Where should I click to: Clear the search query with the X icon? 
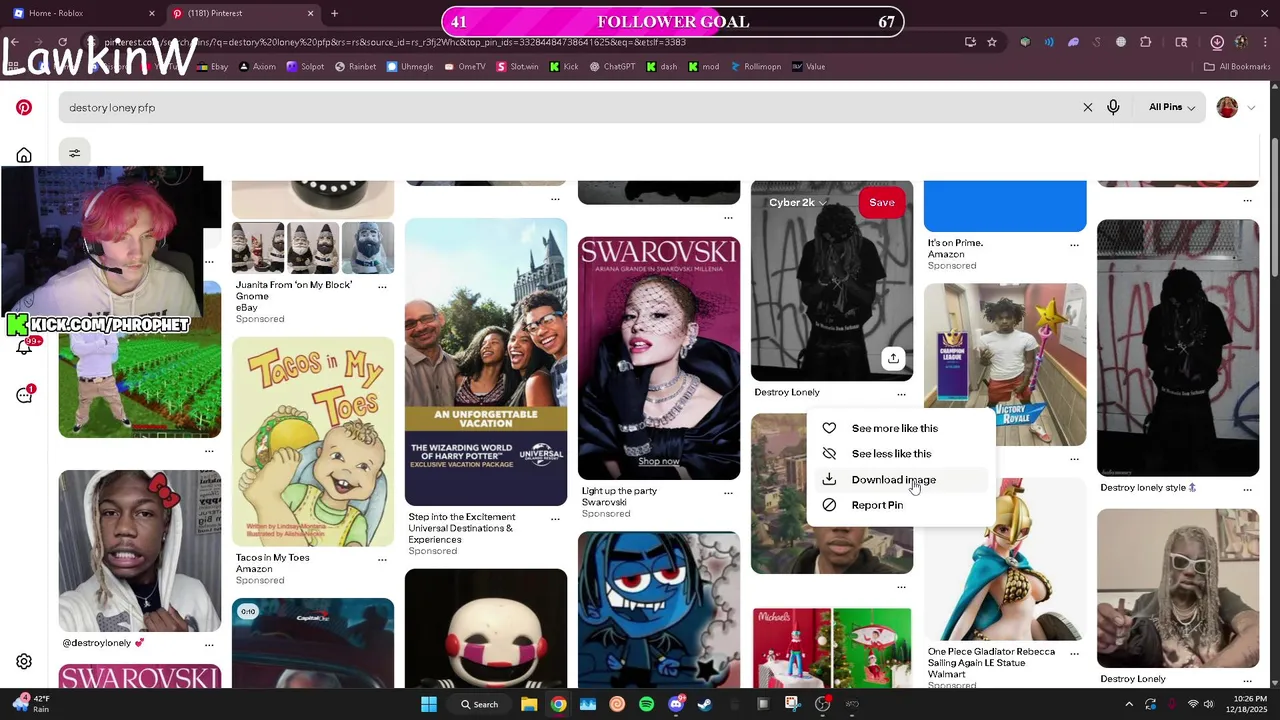tap(1088, 107)
